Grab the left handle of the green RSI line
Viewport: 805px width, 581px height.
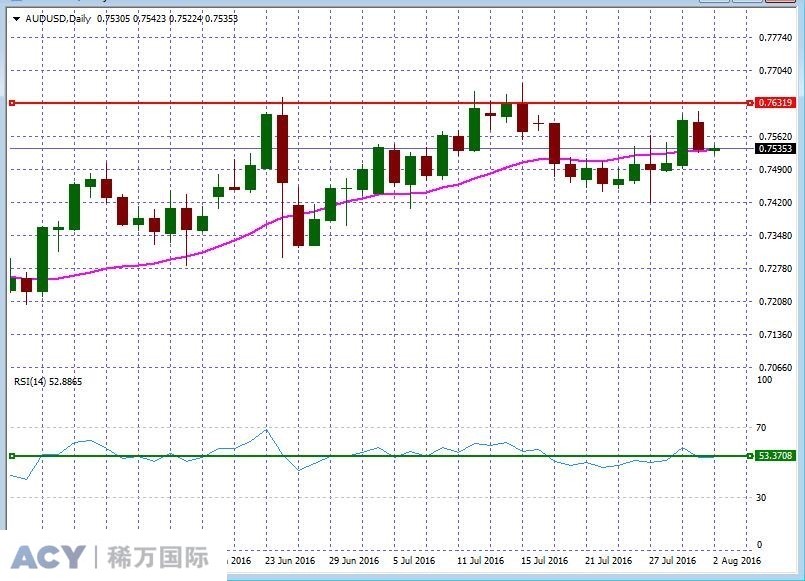(12, 456)
